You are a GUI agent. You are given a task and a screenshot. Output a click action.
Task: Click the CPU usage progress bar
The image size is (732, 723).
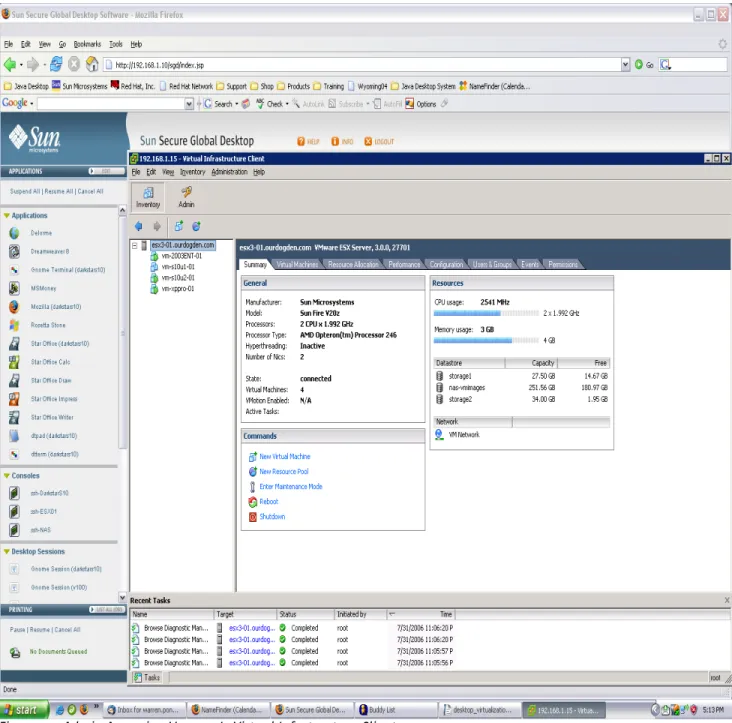coord(486,313)
